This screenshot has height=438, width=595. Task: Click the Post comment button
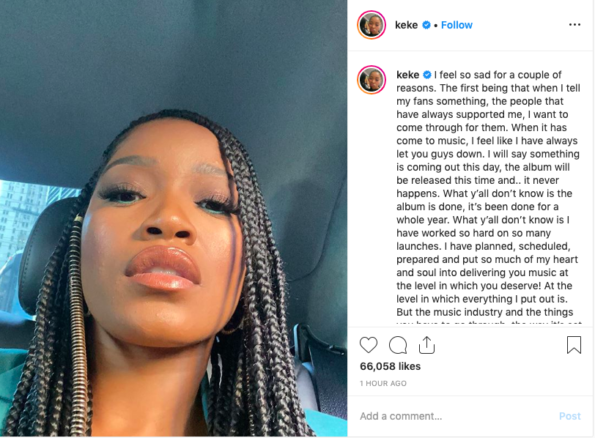coord(570,416)
